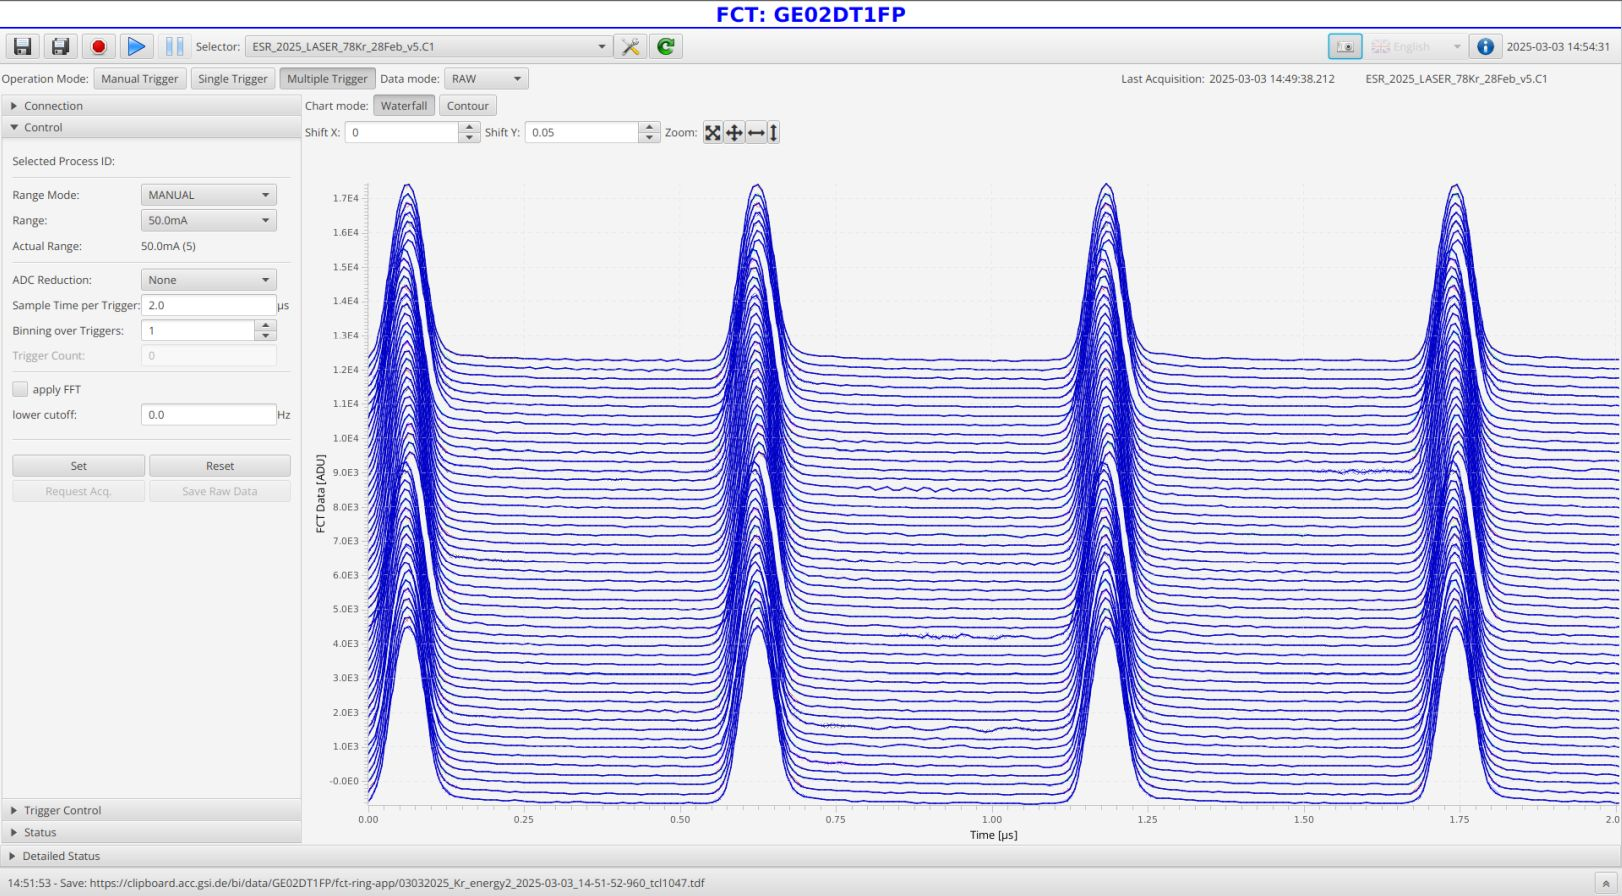The image size is (1622, 896).
Task: Click the Time [µs] axis label
Action: tap(993, 835)
